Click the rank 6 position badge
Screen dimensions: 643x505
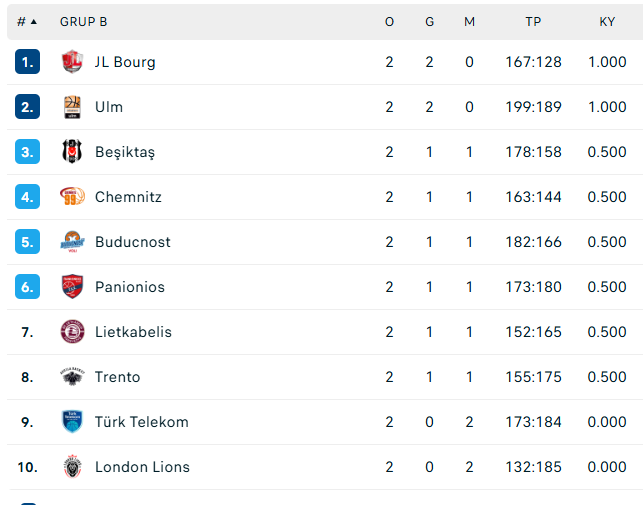(x=27, y=287)
